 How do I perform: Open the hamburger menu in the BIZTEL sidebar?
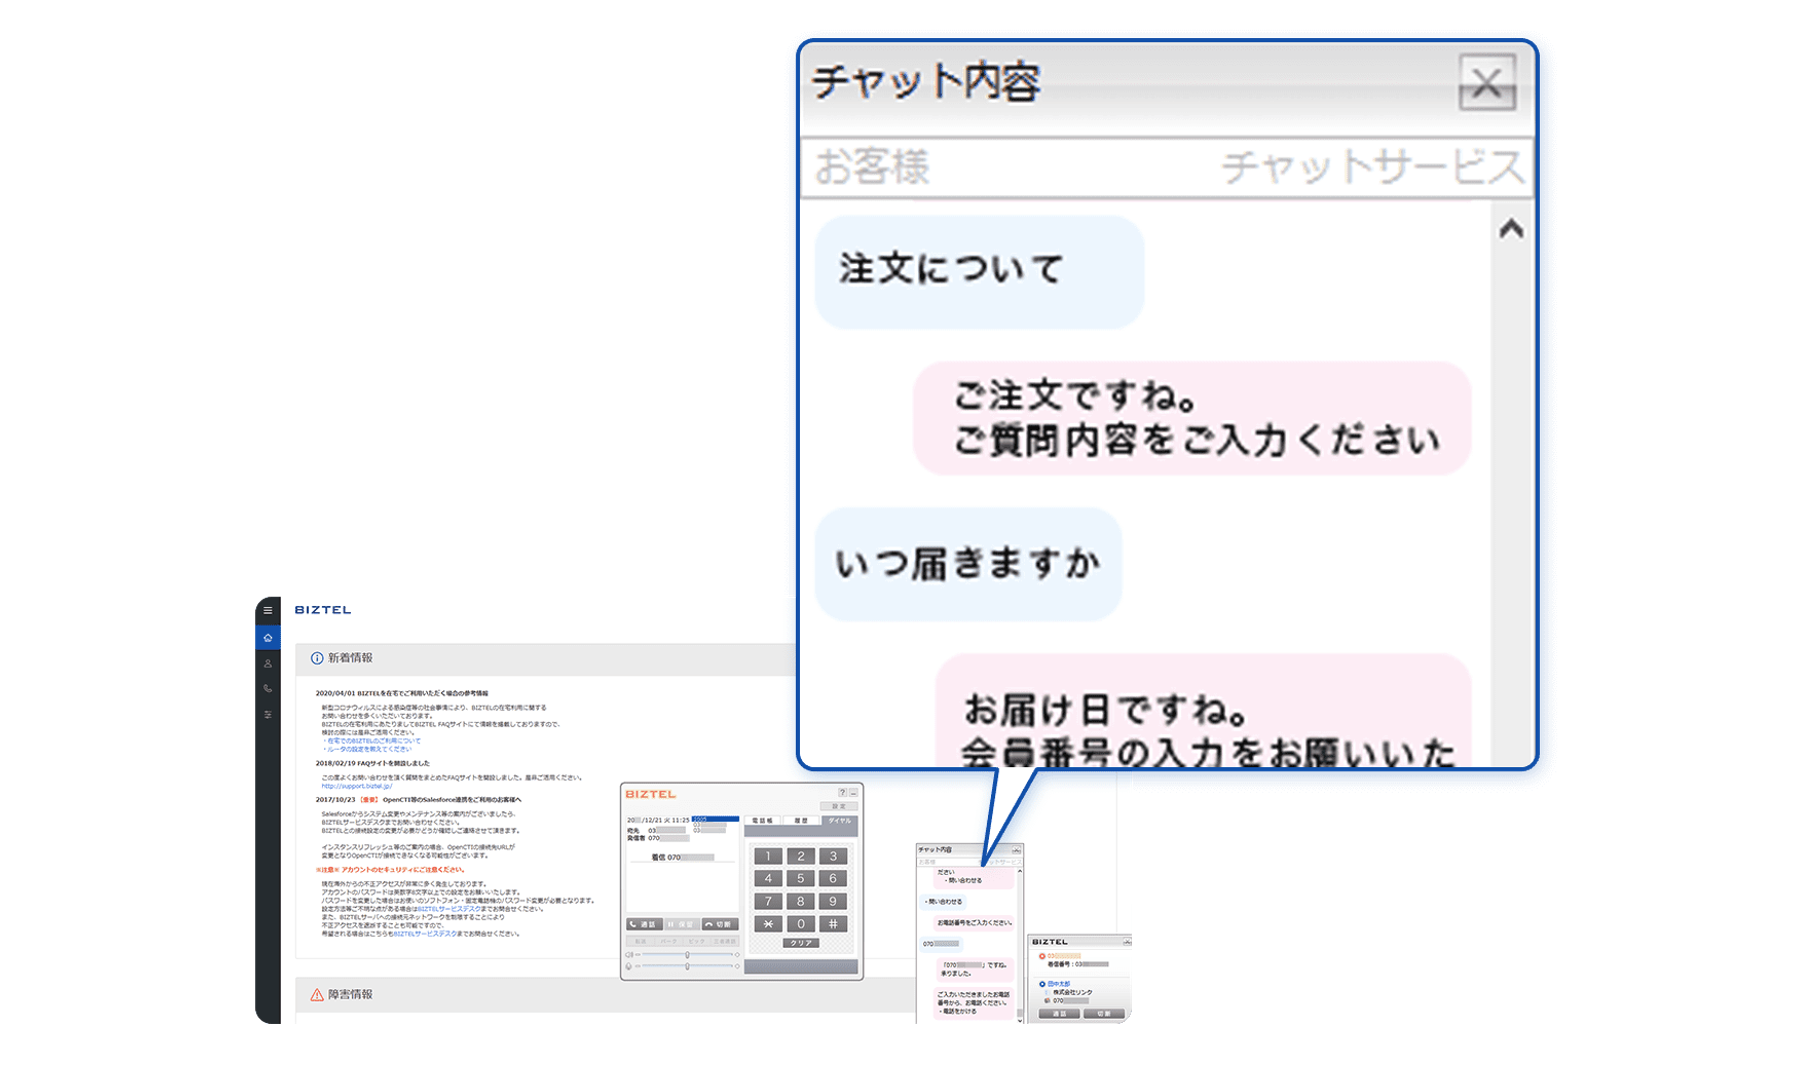click(266, 612)
